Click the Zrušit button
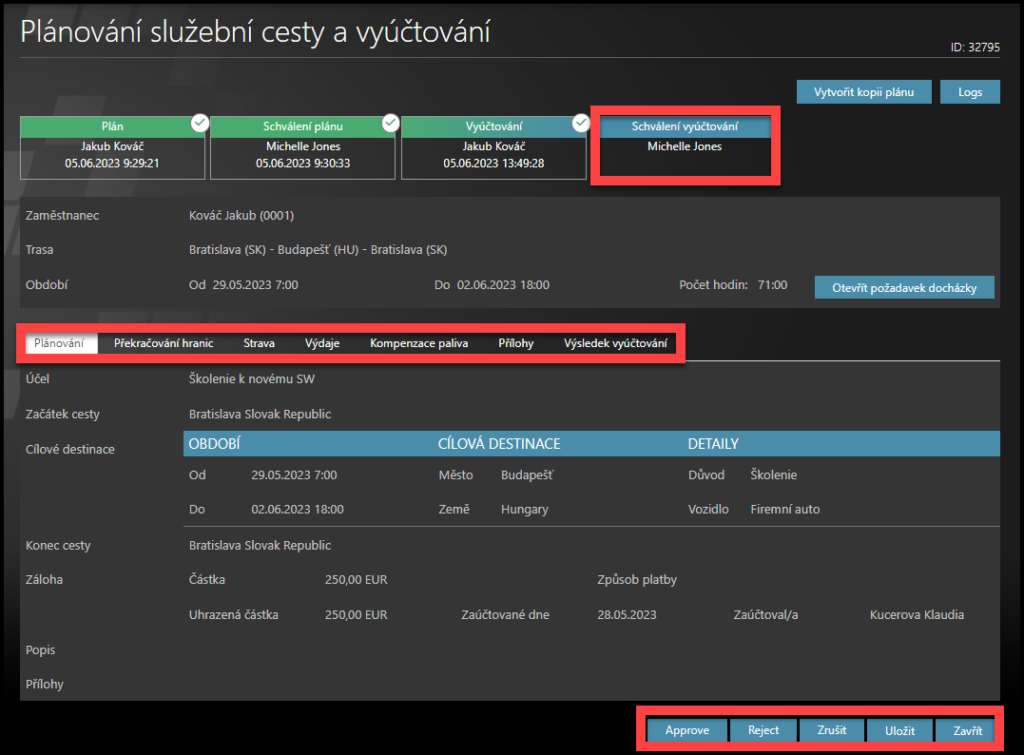 tap(830, 730)
